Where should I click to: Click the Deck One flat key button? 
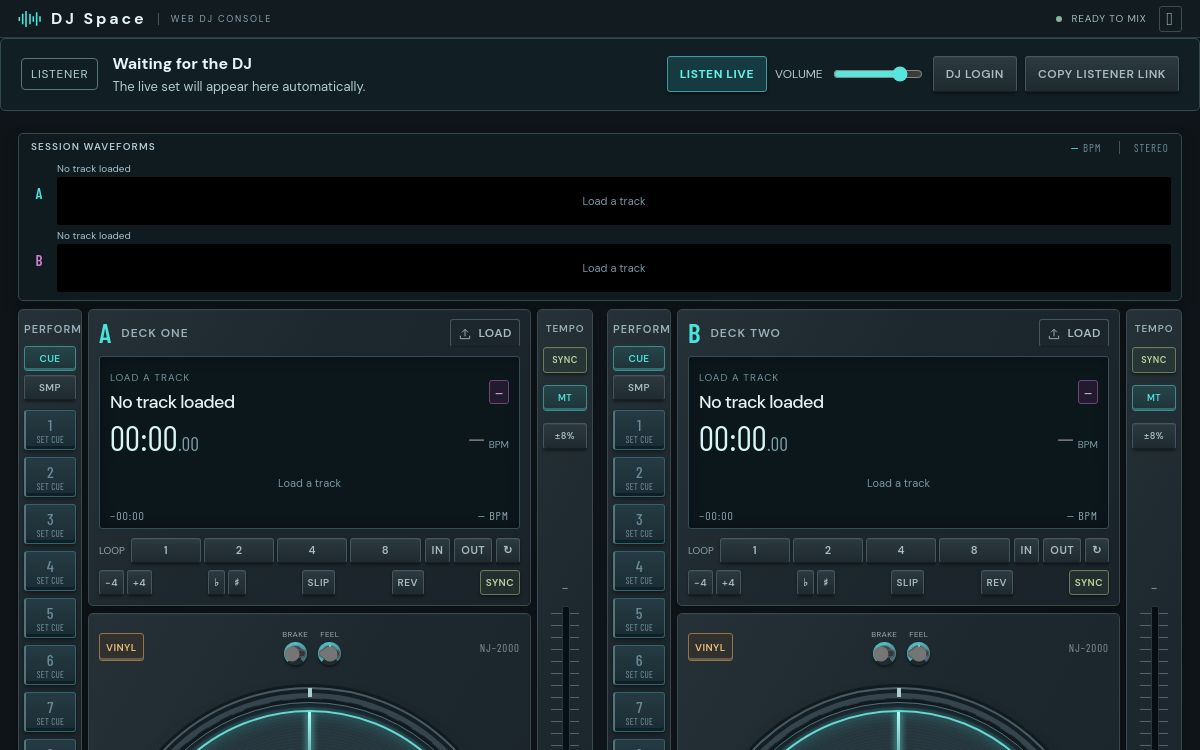217,583
